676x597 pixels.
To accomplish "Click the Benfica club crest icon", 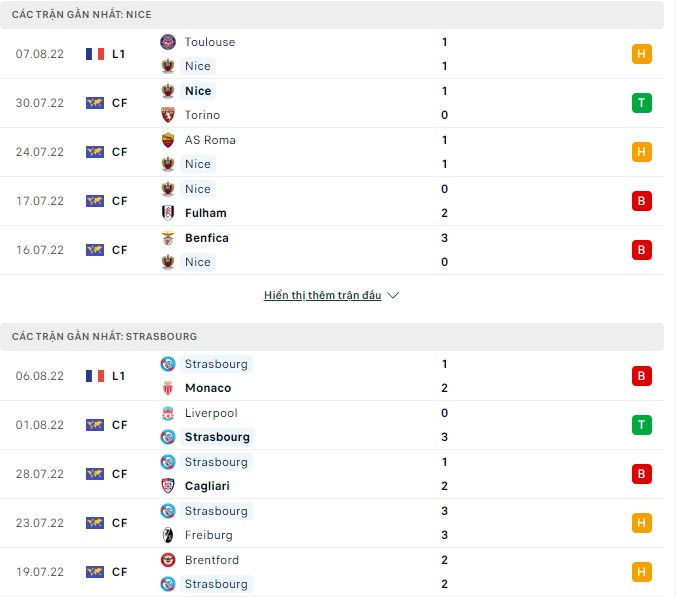I will [x=167, y=238].
